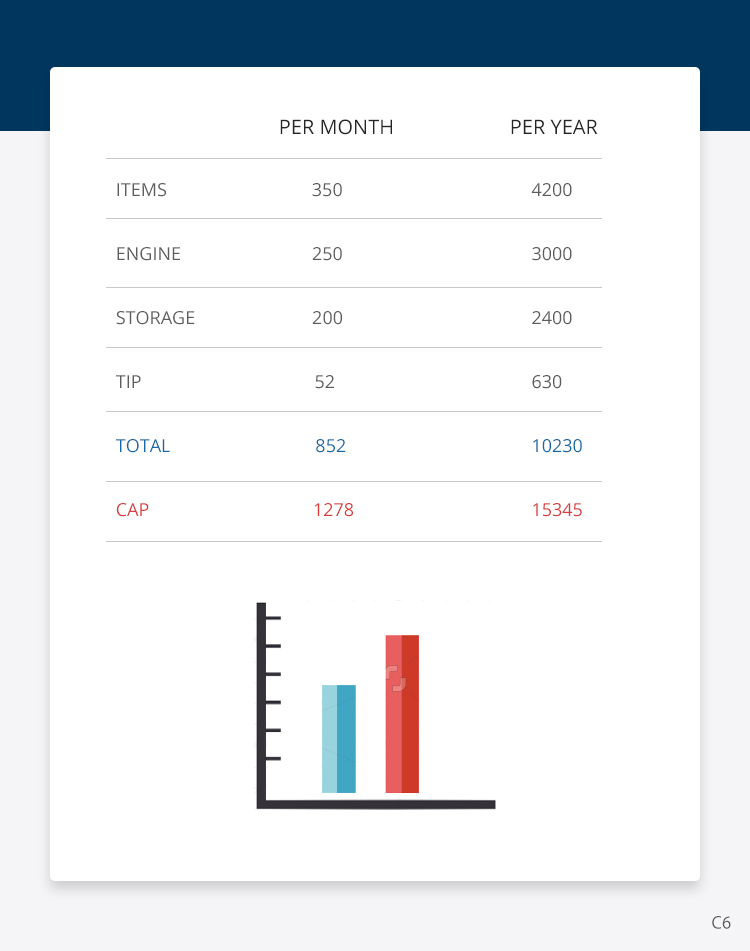
Task: Click the red CAP label
Action: (132, 510)
